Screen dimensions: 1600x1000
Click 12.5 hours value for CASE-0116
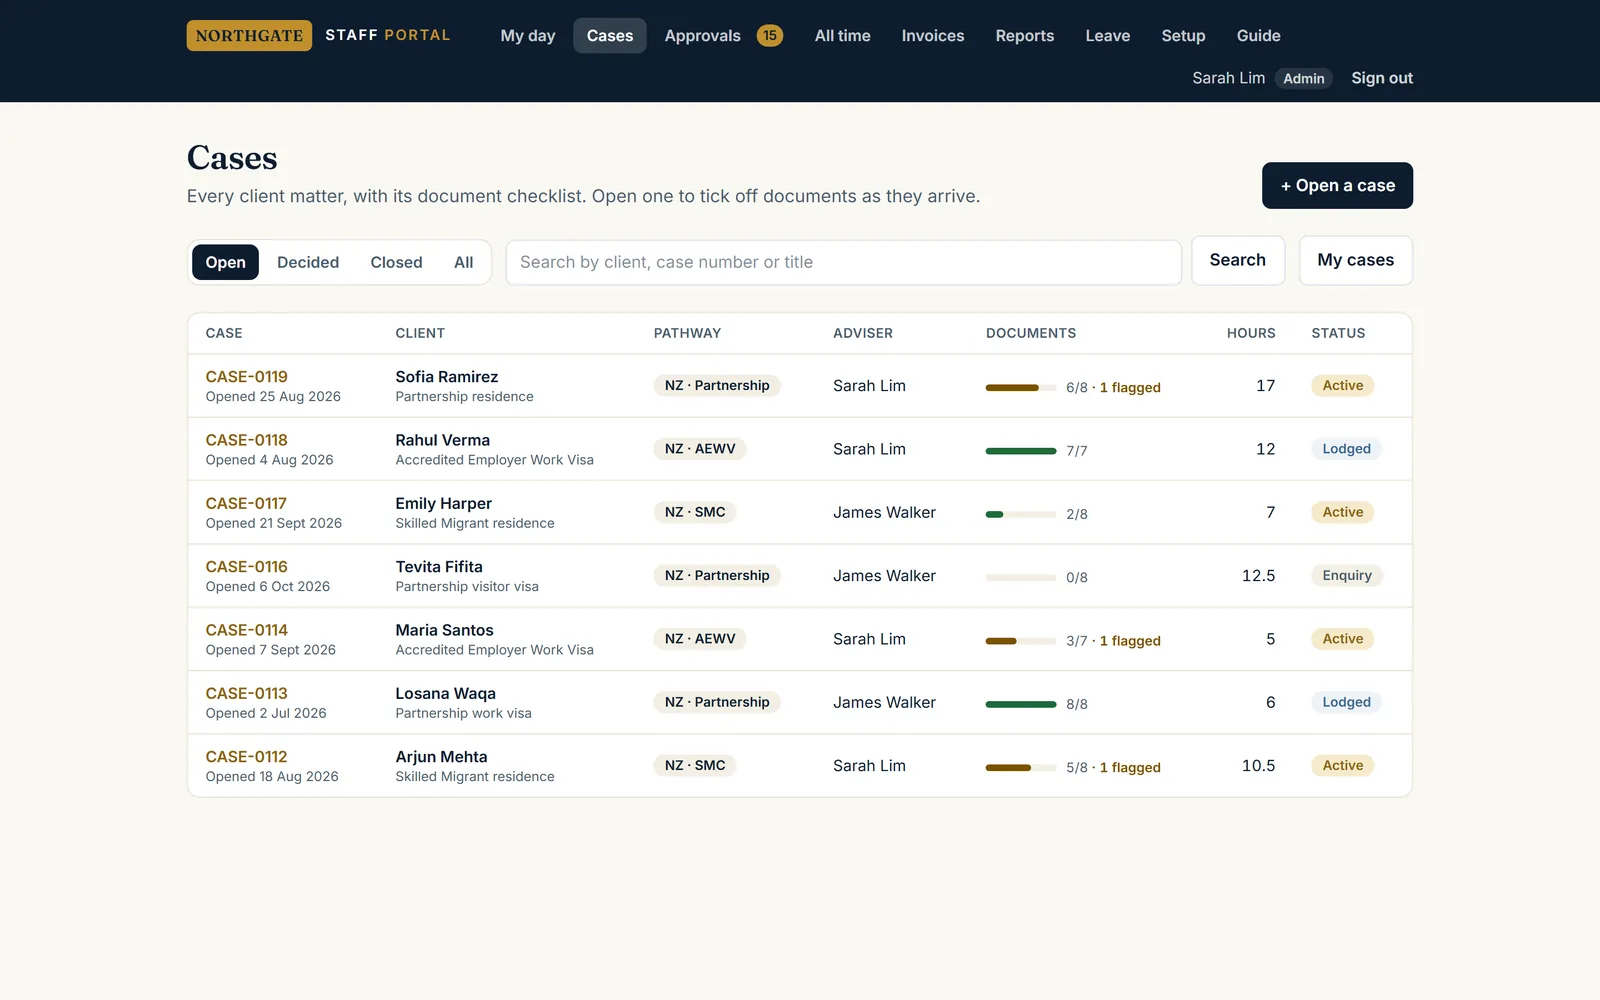coord(1258,576)
